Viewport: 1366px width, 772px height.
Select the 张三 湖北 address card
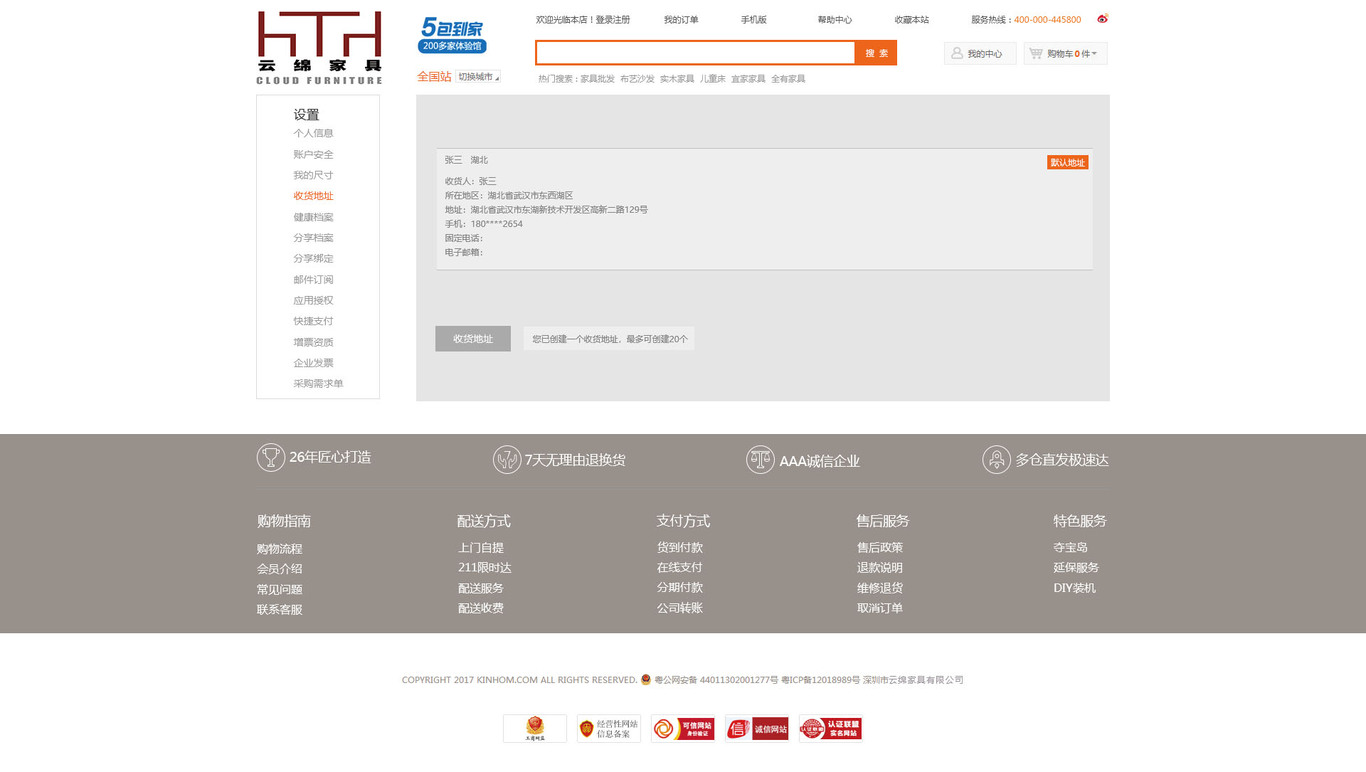click(x=764, y=209)
